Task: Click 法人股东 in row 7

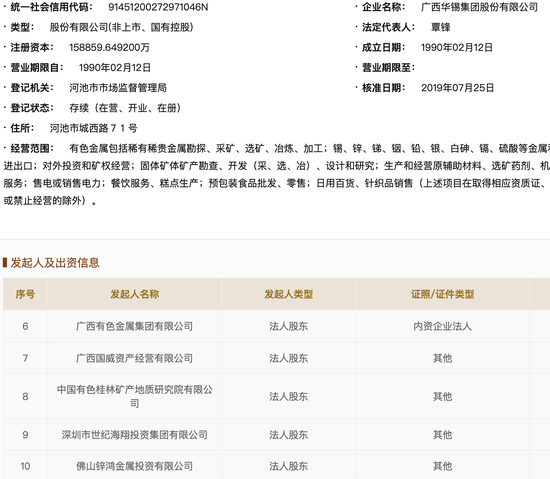Action: 289,358
